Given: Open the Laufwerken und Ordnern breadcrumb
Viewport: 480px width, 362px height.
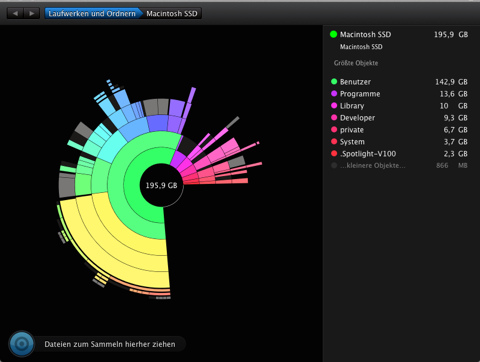Looking at the screenshot, I should [92, 13].
